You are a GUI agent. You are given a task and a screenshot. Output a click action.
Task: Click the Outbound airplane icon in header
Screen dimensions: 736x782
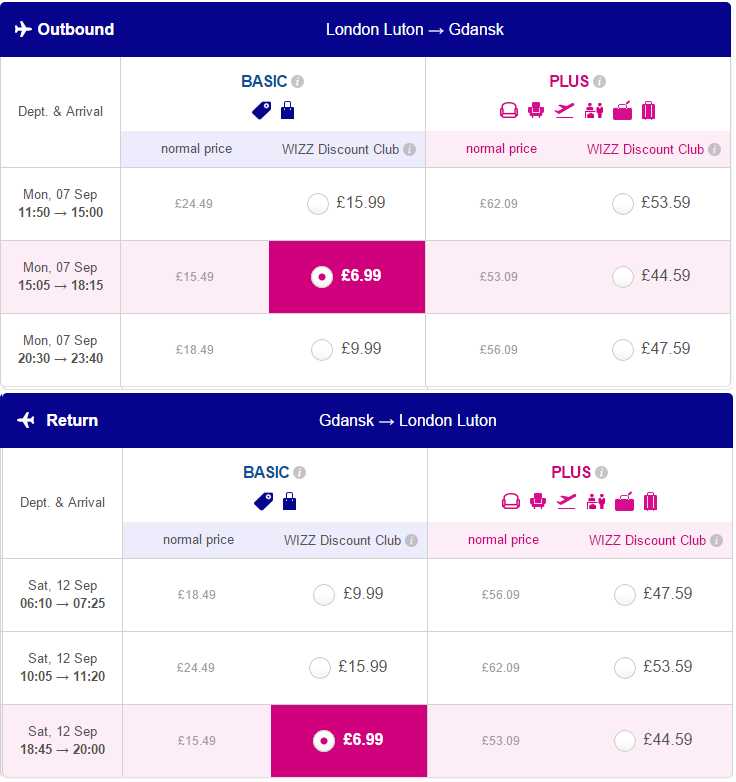pos(23,29)
